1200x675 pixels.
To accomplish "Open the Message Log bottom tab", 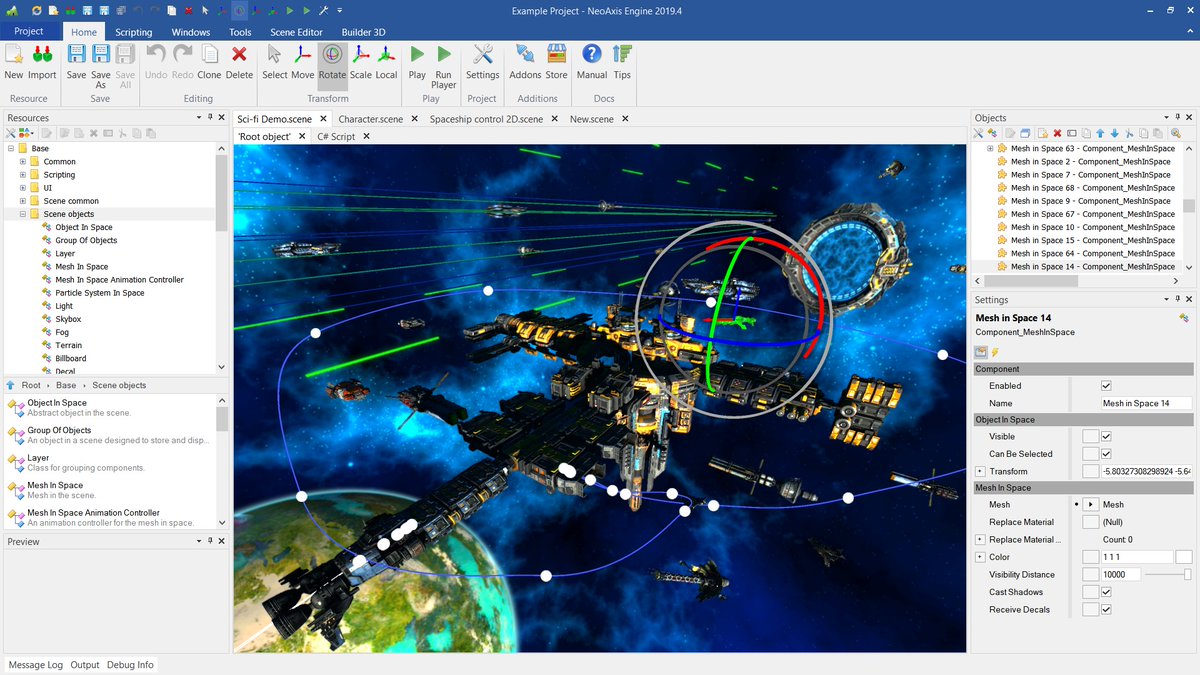I will (x=35, y=665).
